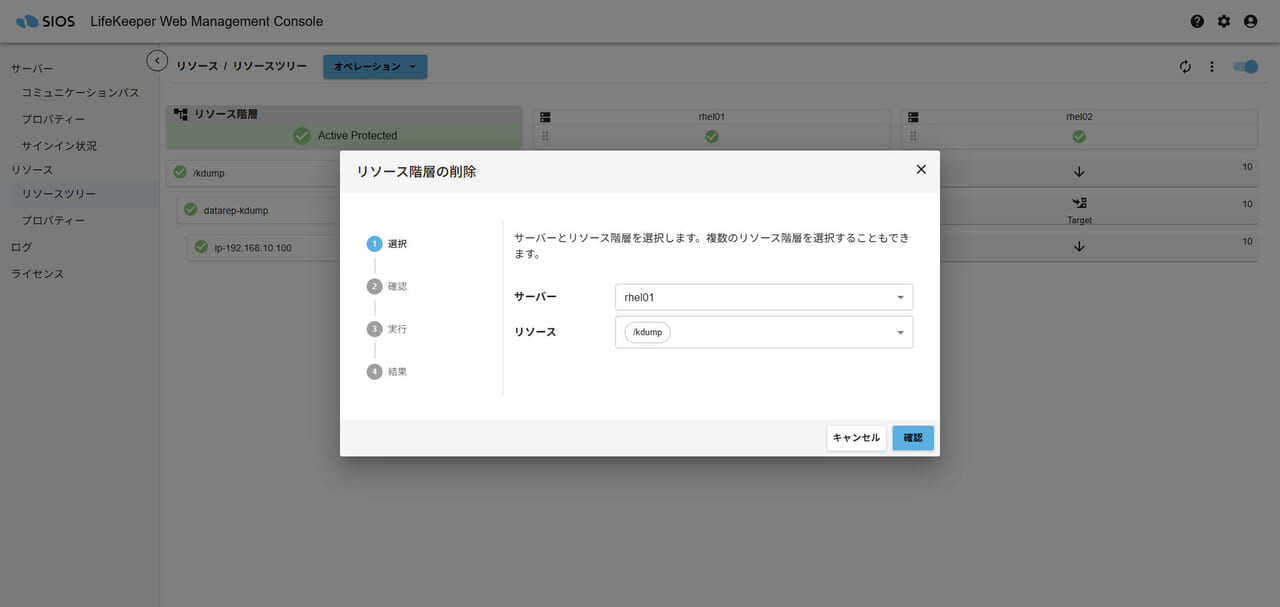Toggle the blue switch in toolbar

1245,67
